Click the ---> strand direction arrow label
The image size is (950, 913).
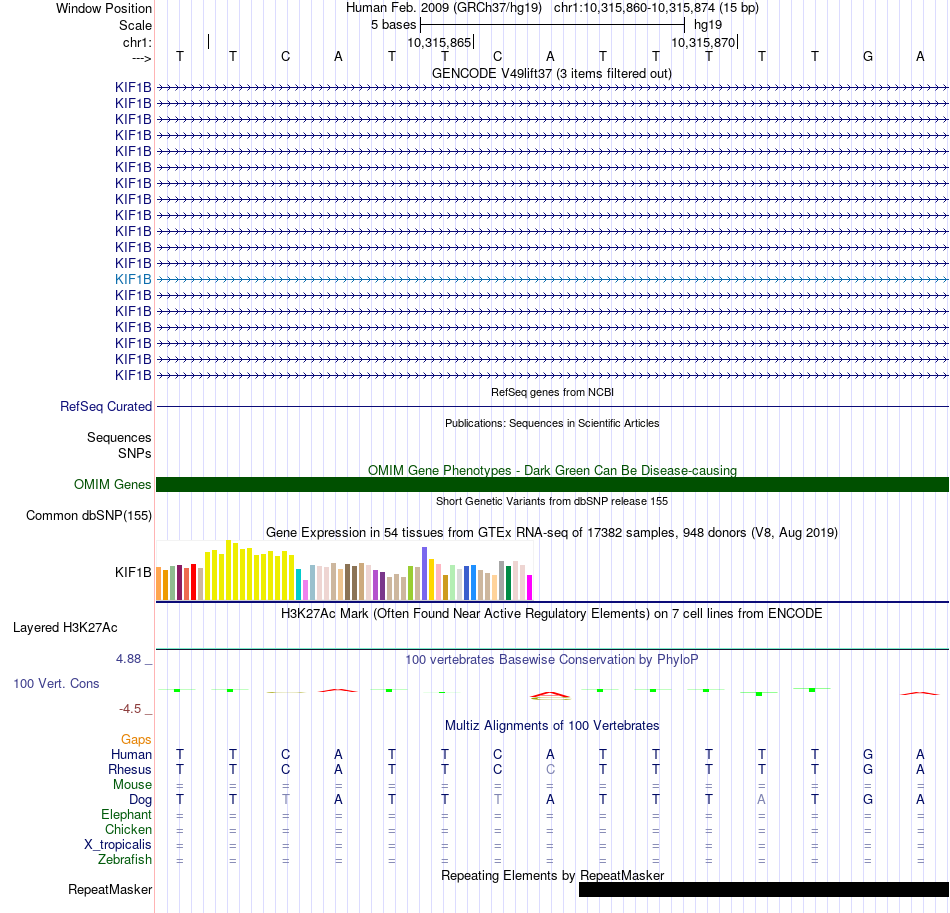tap(141, 58)
